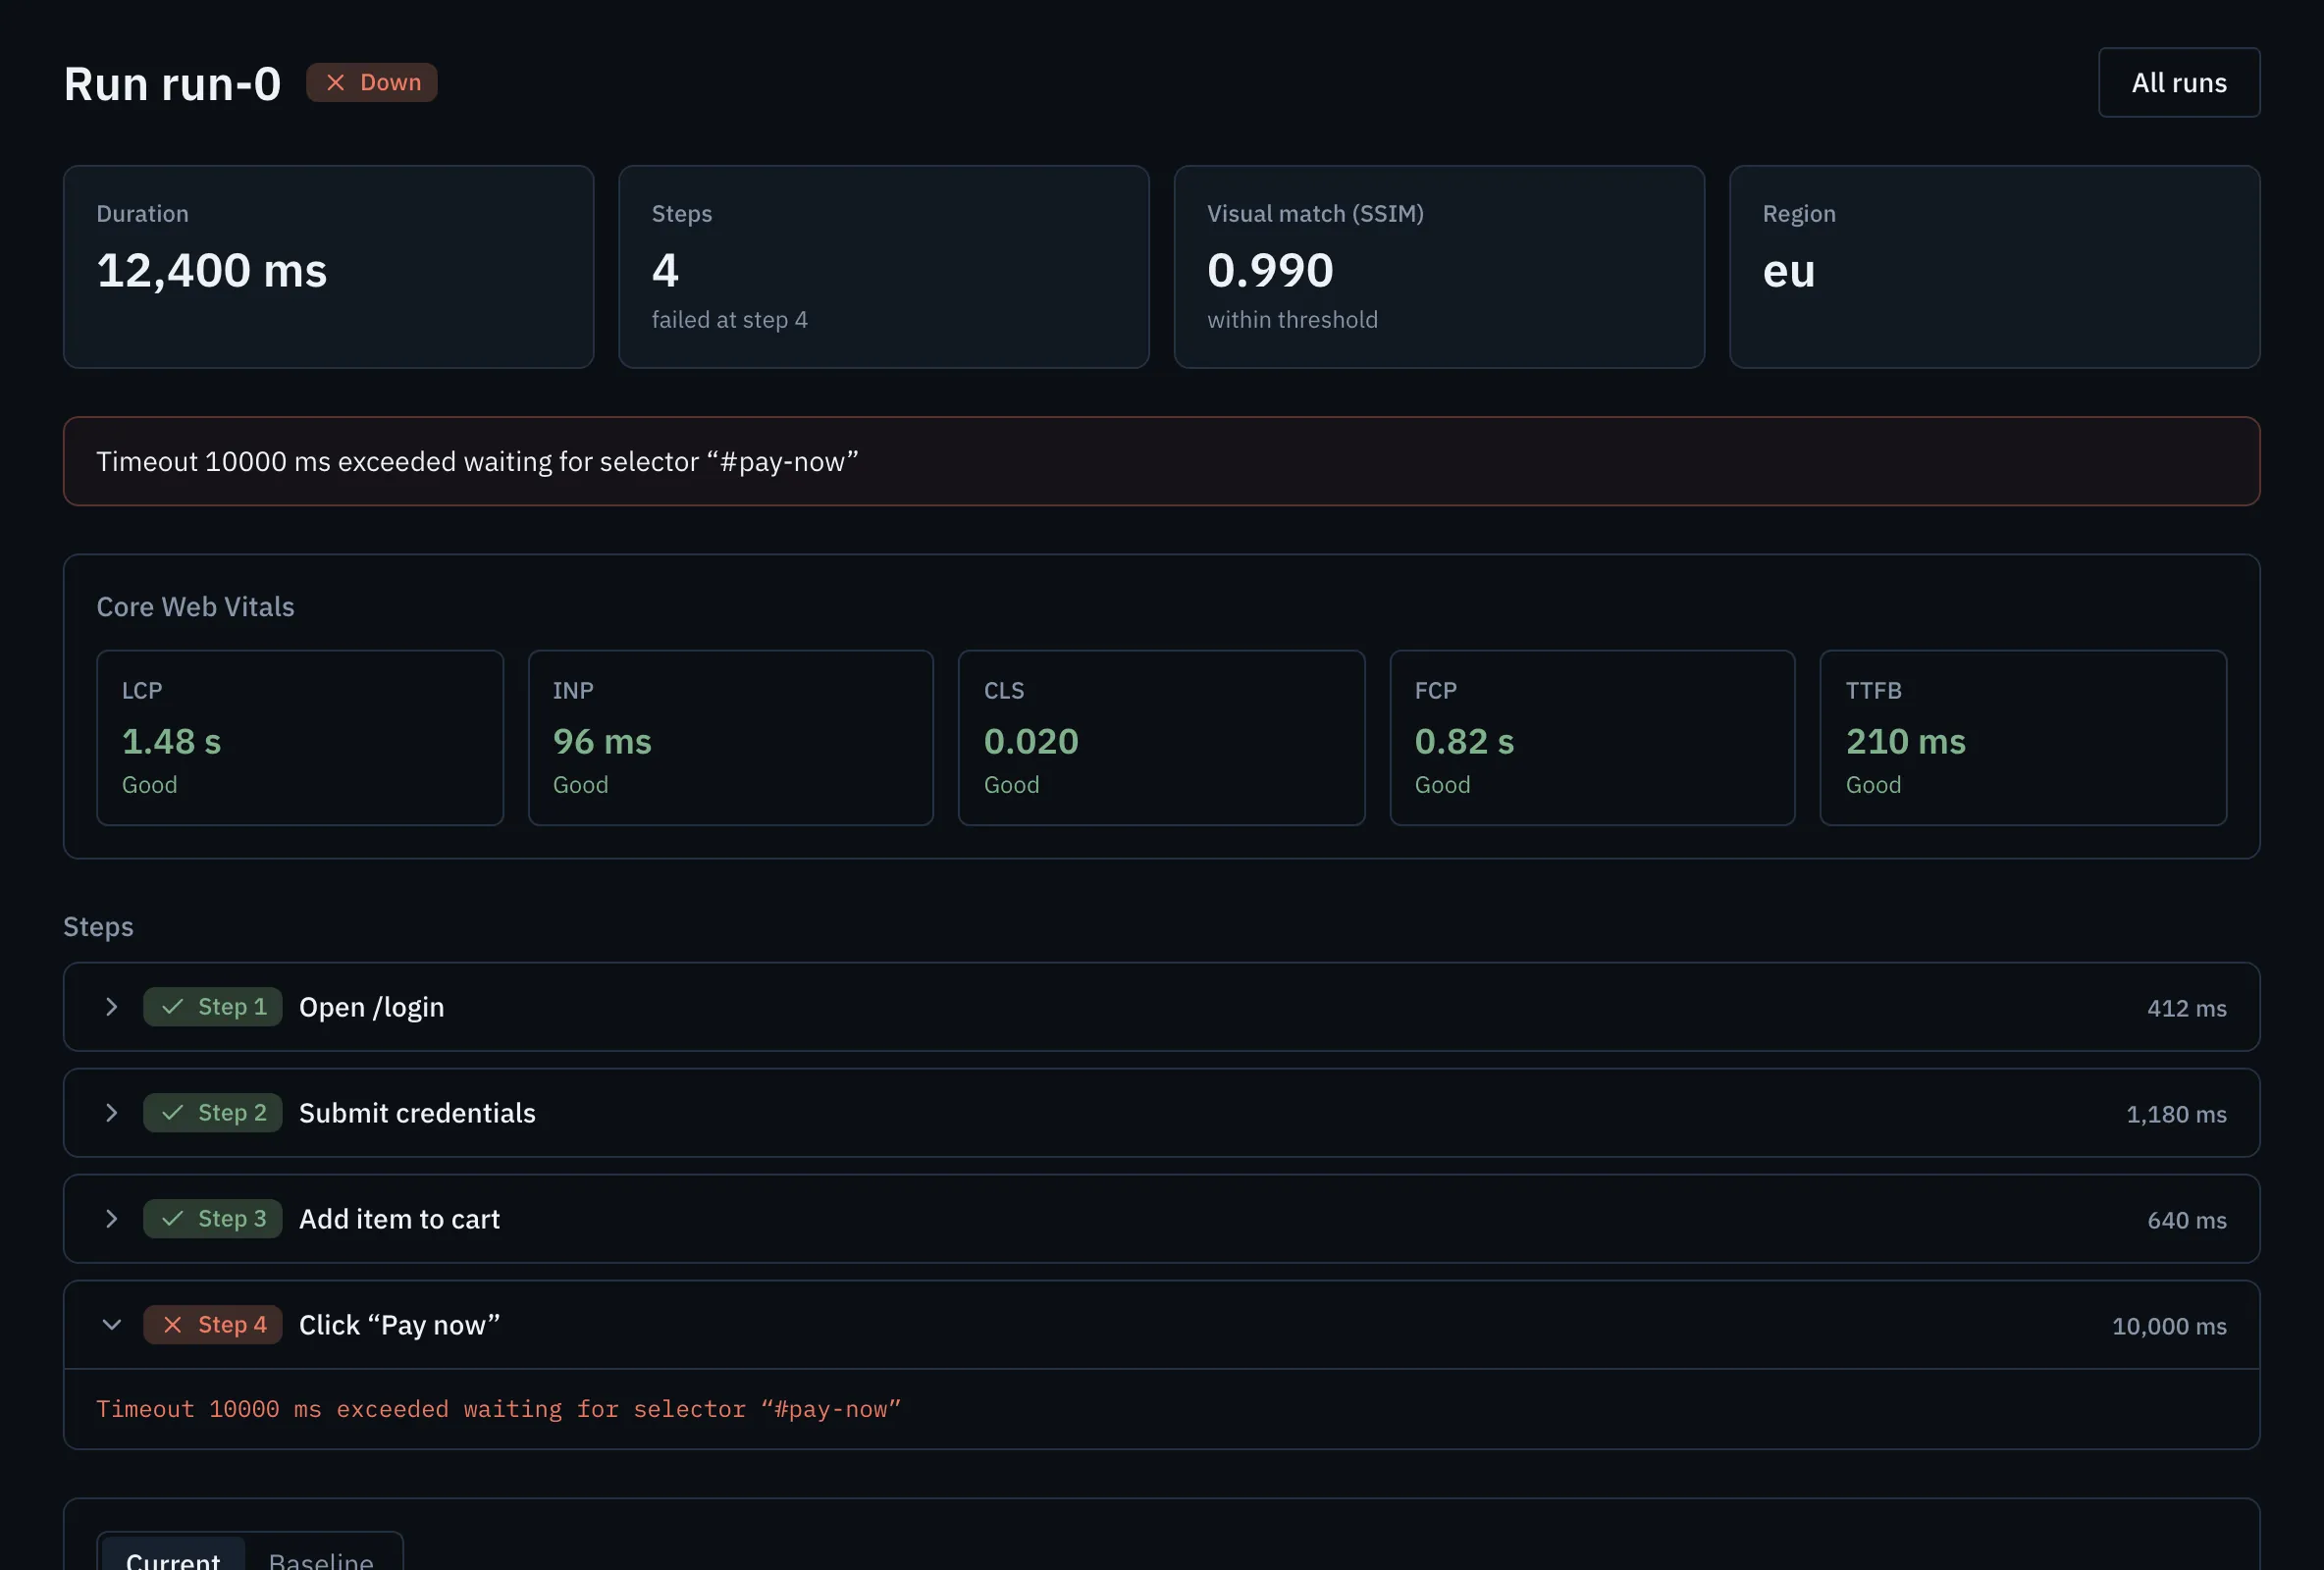Select the Current screenshot tab

173,1558
